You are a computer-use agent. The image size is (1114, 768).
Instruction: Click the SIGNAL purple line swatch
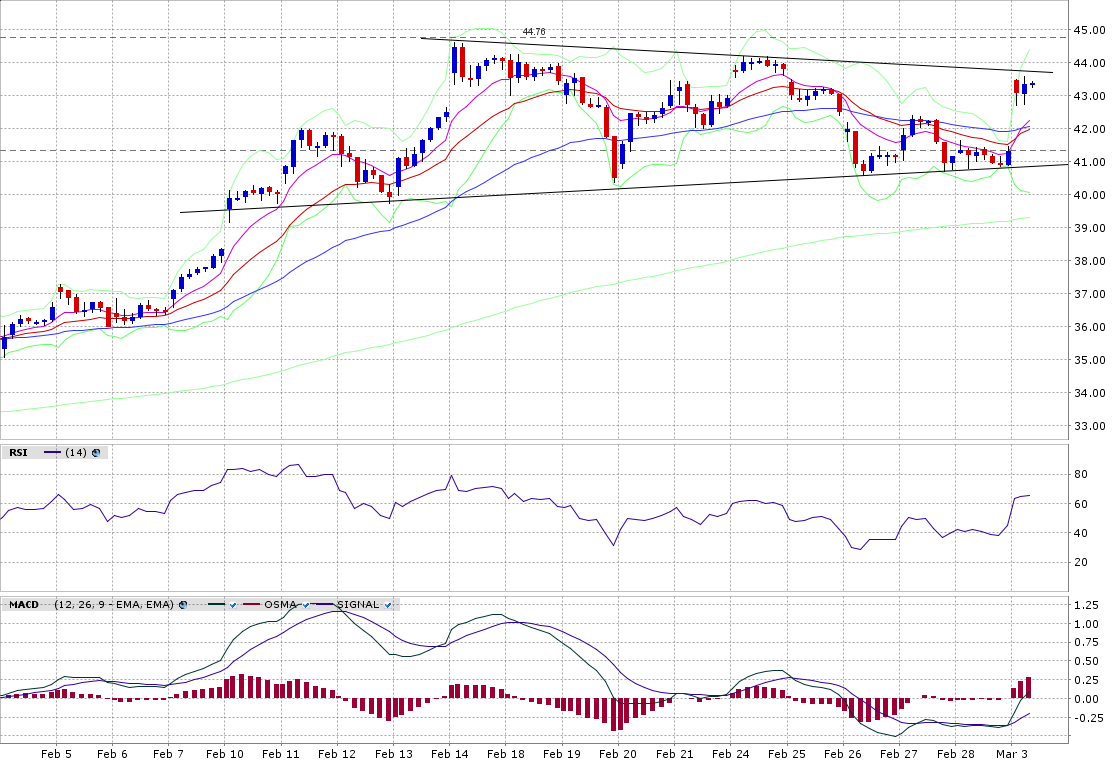tap(325, 605)
